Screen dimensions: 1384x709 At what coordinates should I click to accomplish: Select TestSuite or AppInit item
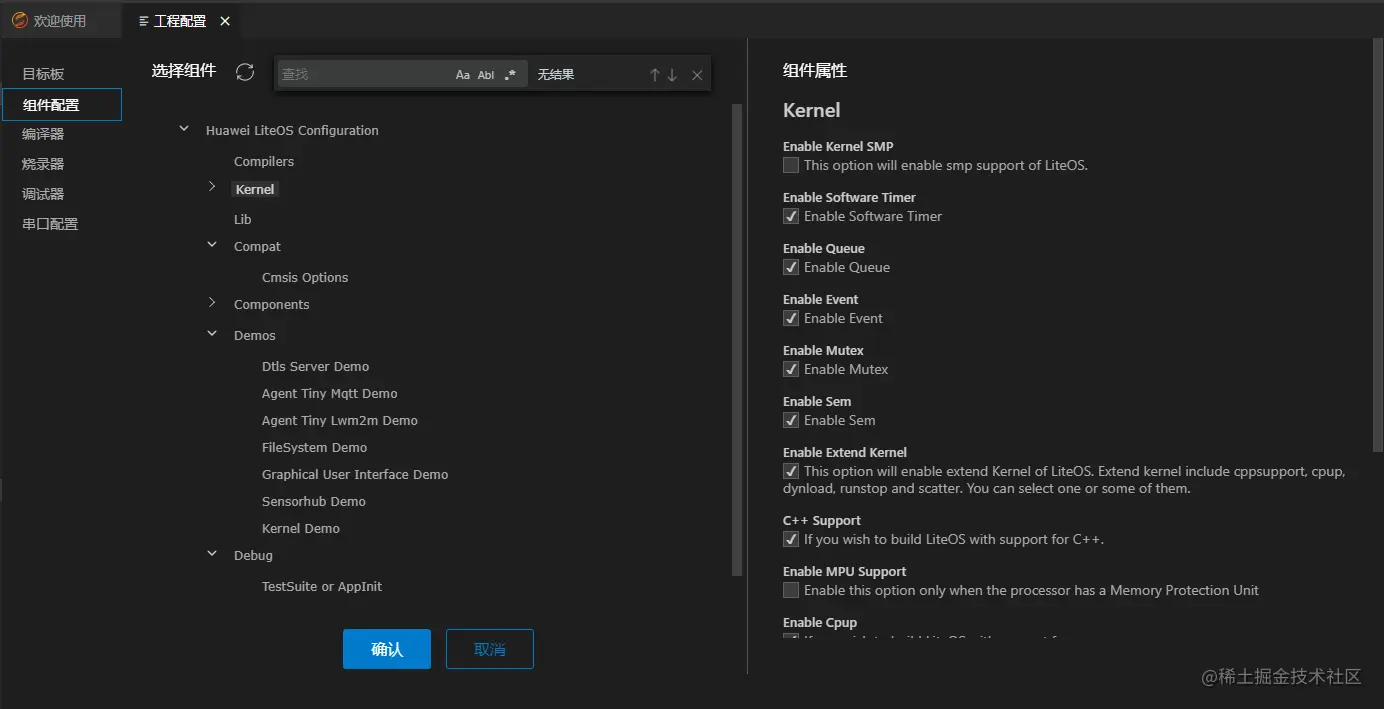[x=322, y=586]
